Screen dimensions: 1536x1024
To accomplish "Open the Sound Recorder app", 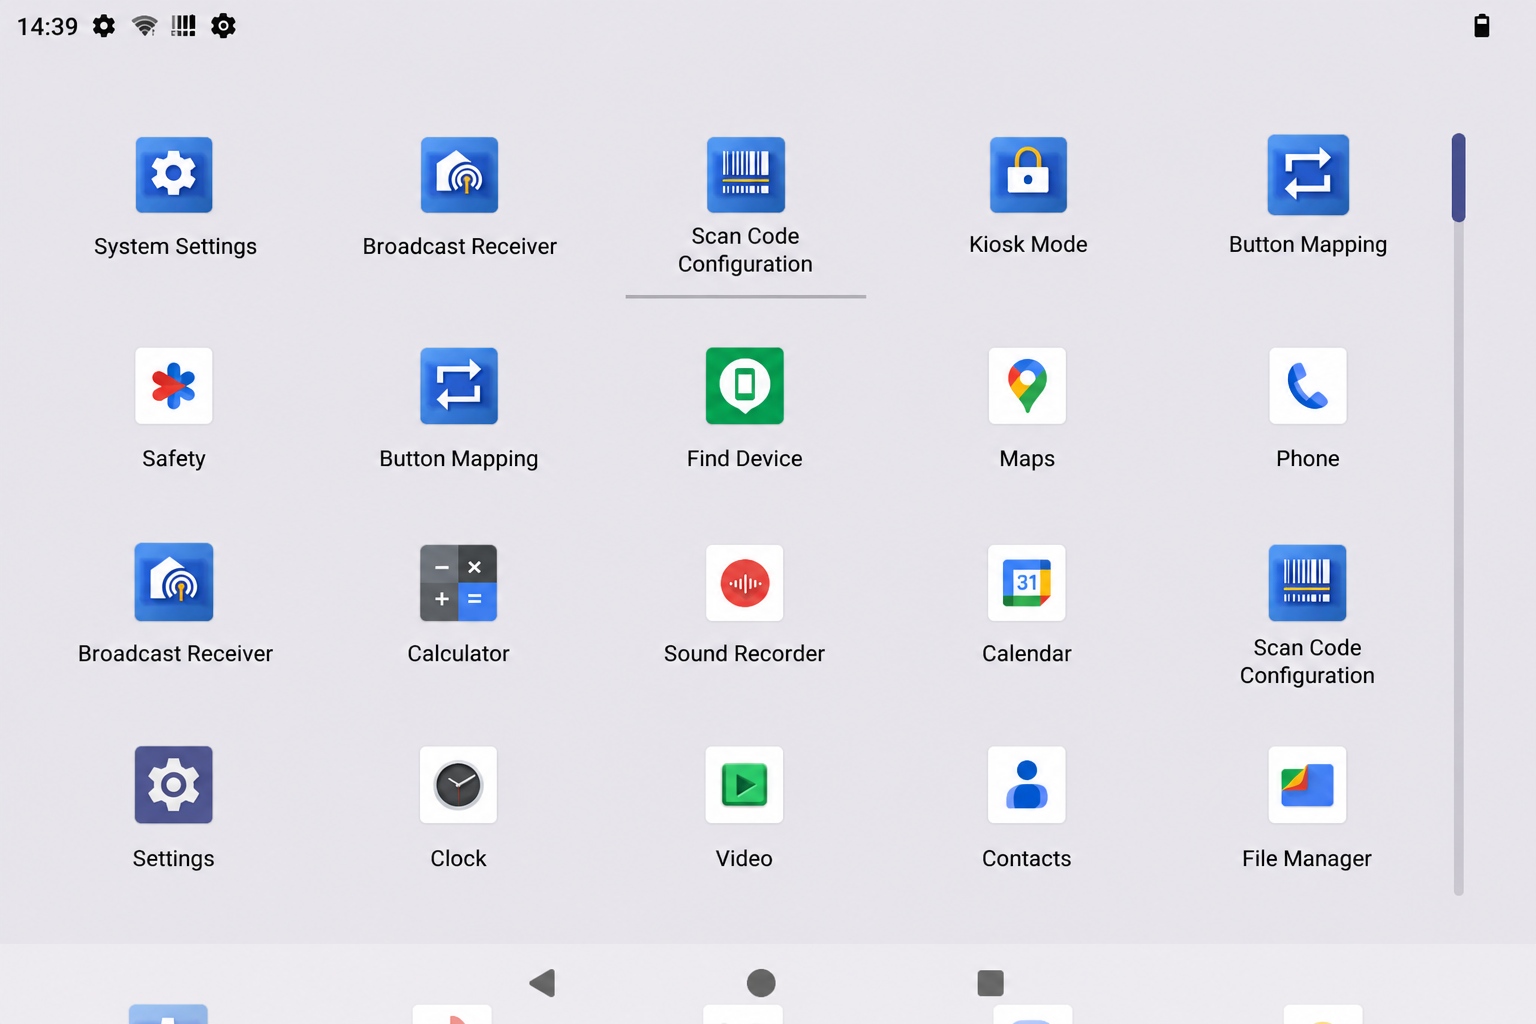I will click(x=745, y=583).
